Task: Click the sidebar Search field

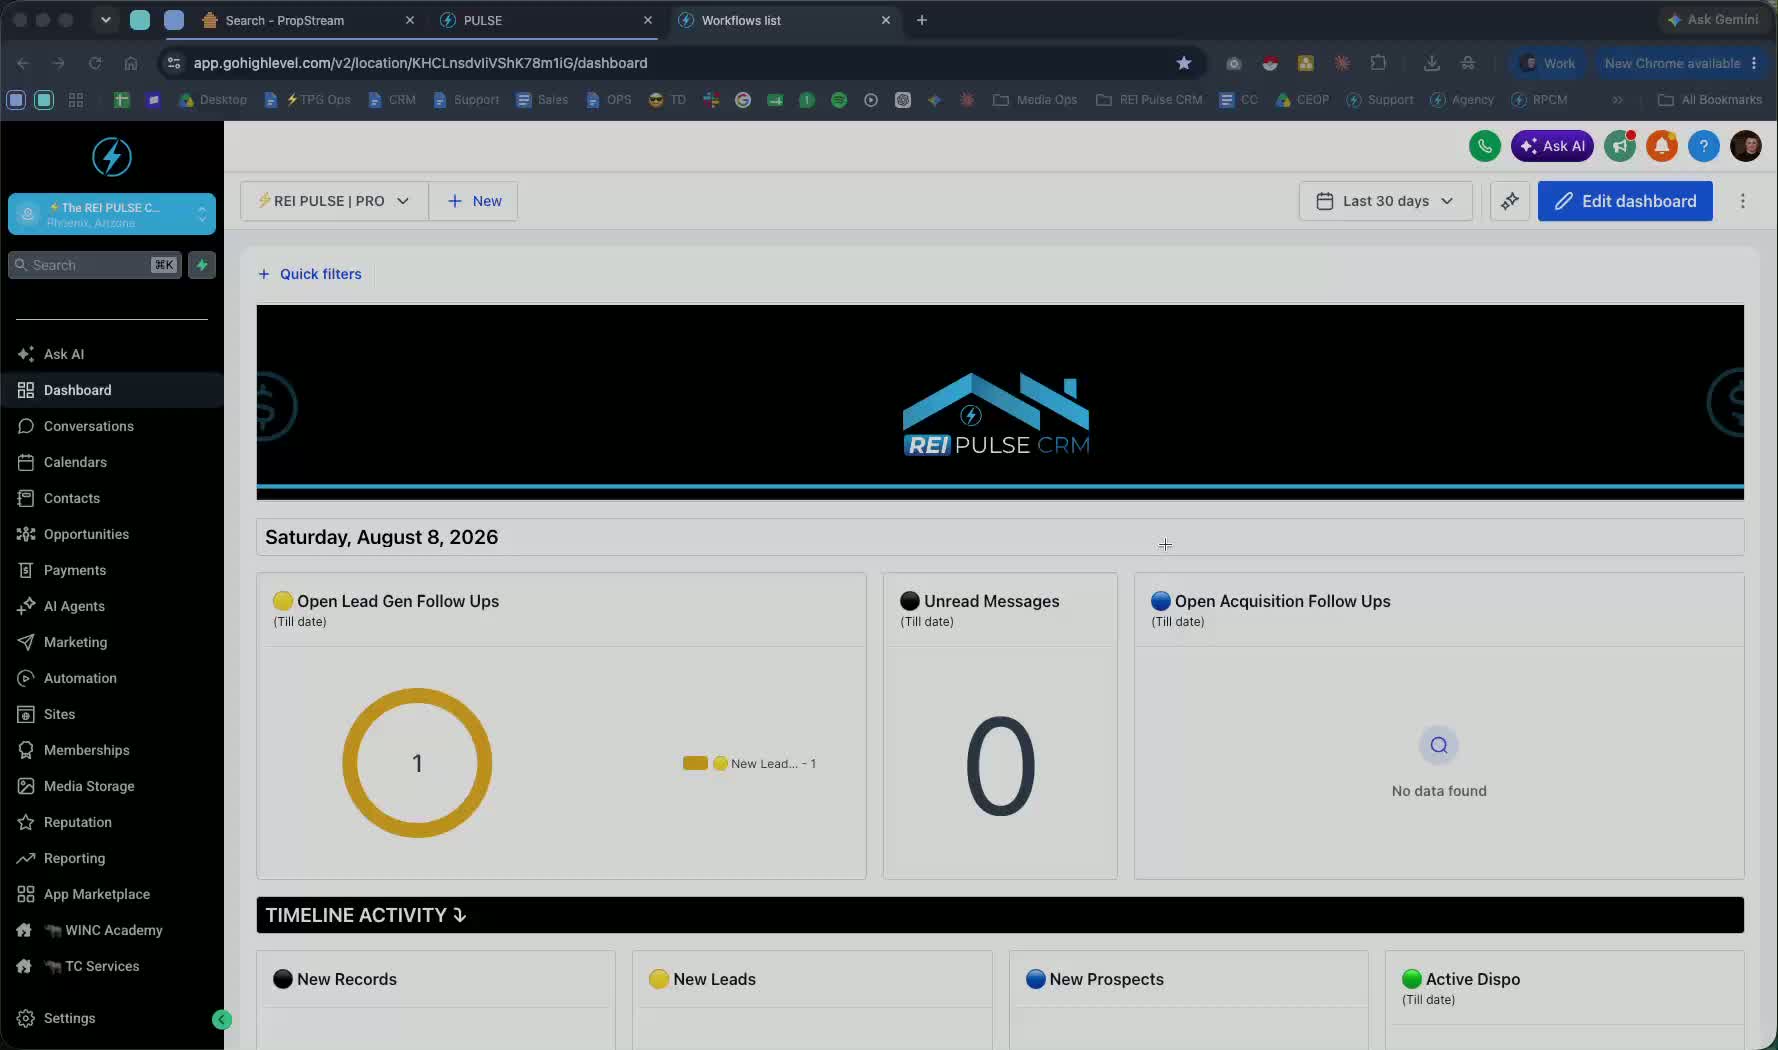Action: (x=95, y=265)
